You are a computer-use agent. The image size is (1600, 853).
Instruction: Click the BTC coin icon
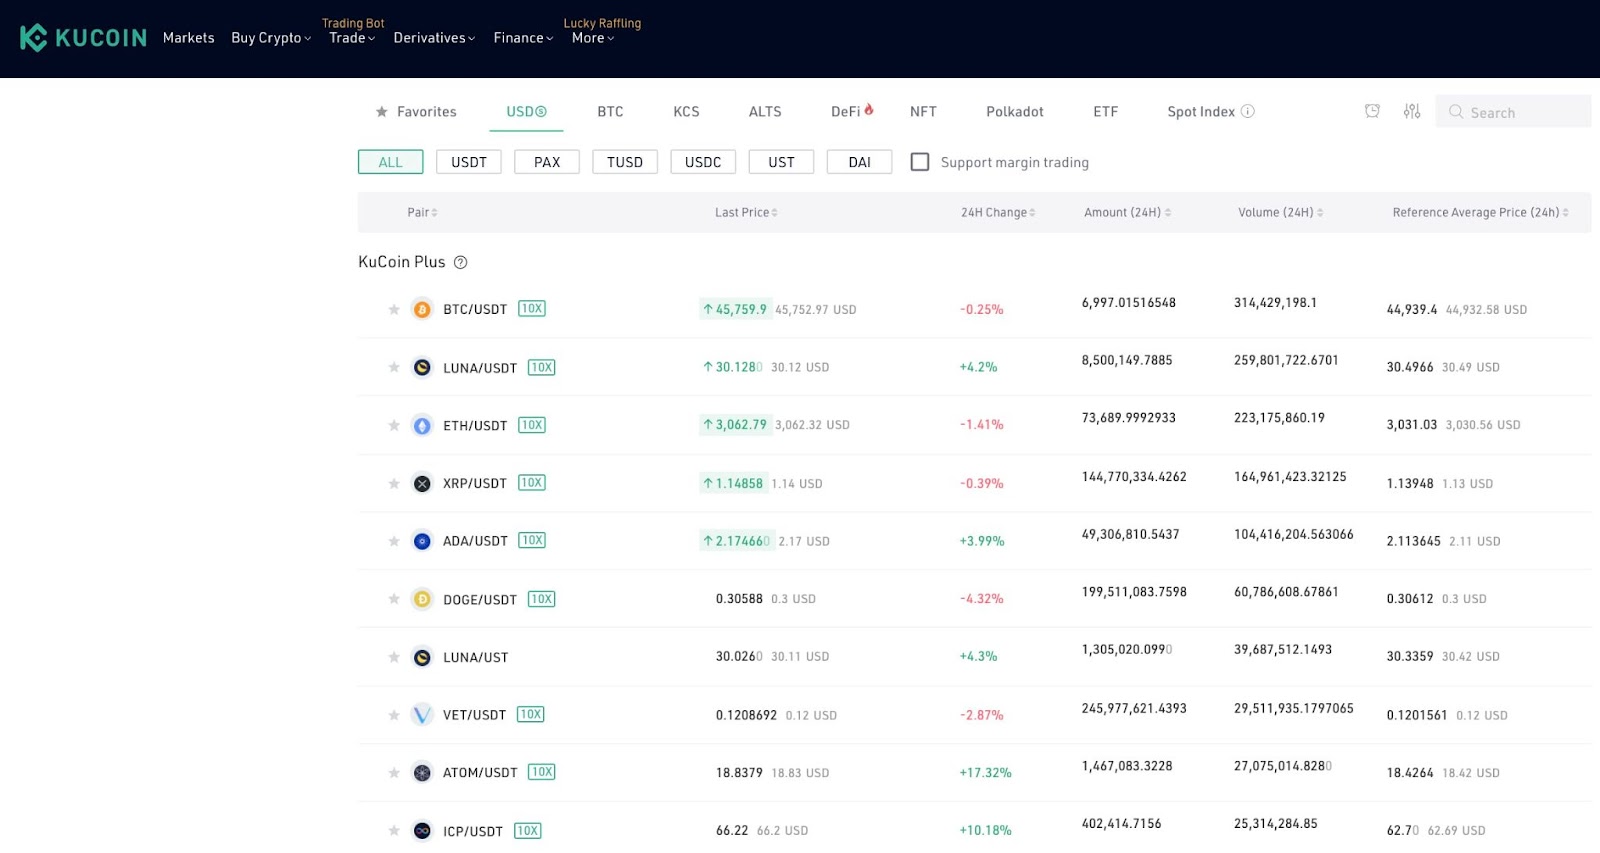[x=422, y=309]
